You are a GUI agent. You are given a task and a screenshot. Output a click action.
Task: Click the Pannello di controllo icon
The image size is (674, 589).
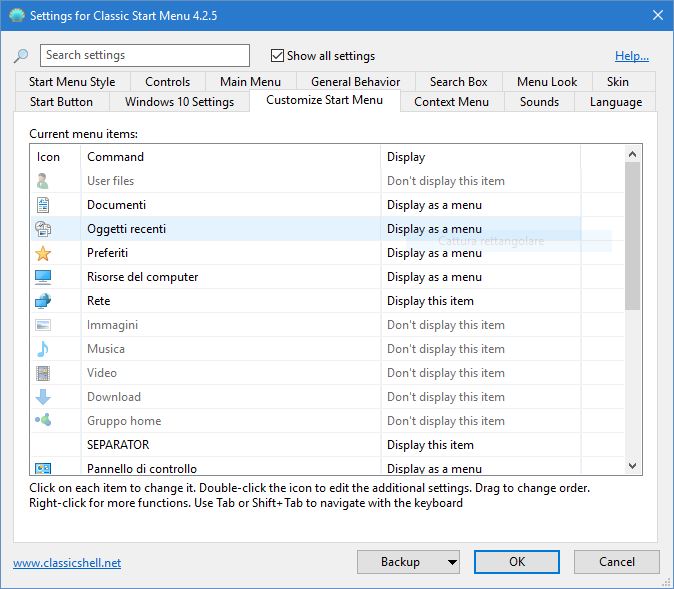(43, 468)
